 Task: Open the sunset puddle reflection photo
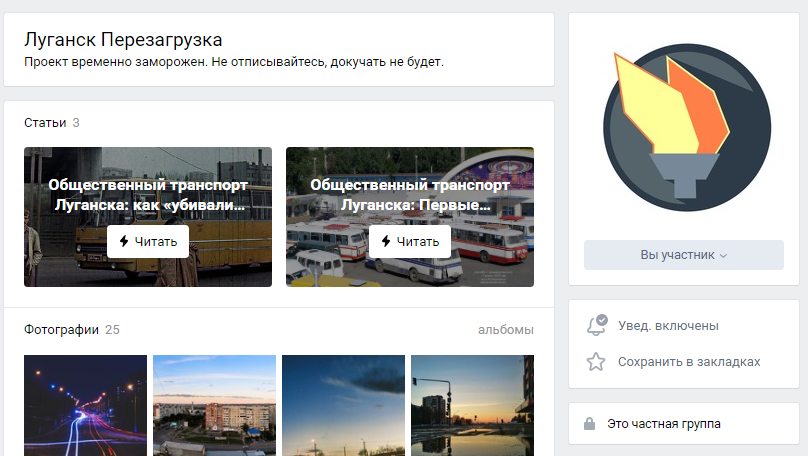[x=473, y=406]
